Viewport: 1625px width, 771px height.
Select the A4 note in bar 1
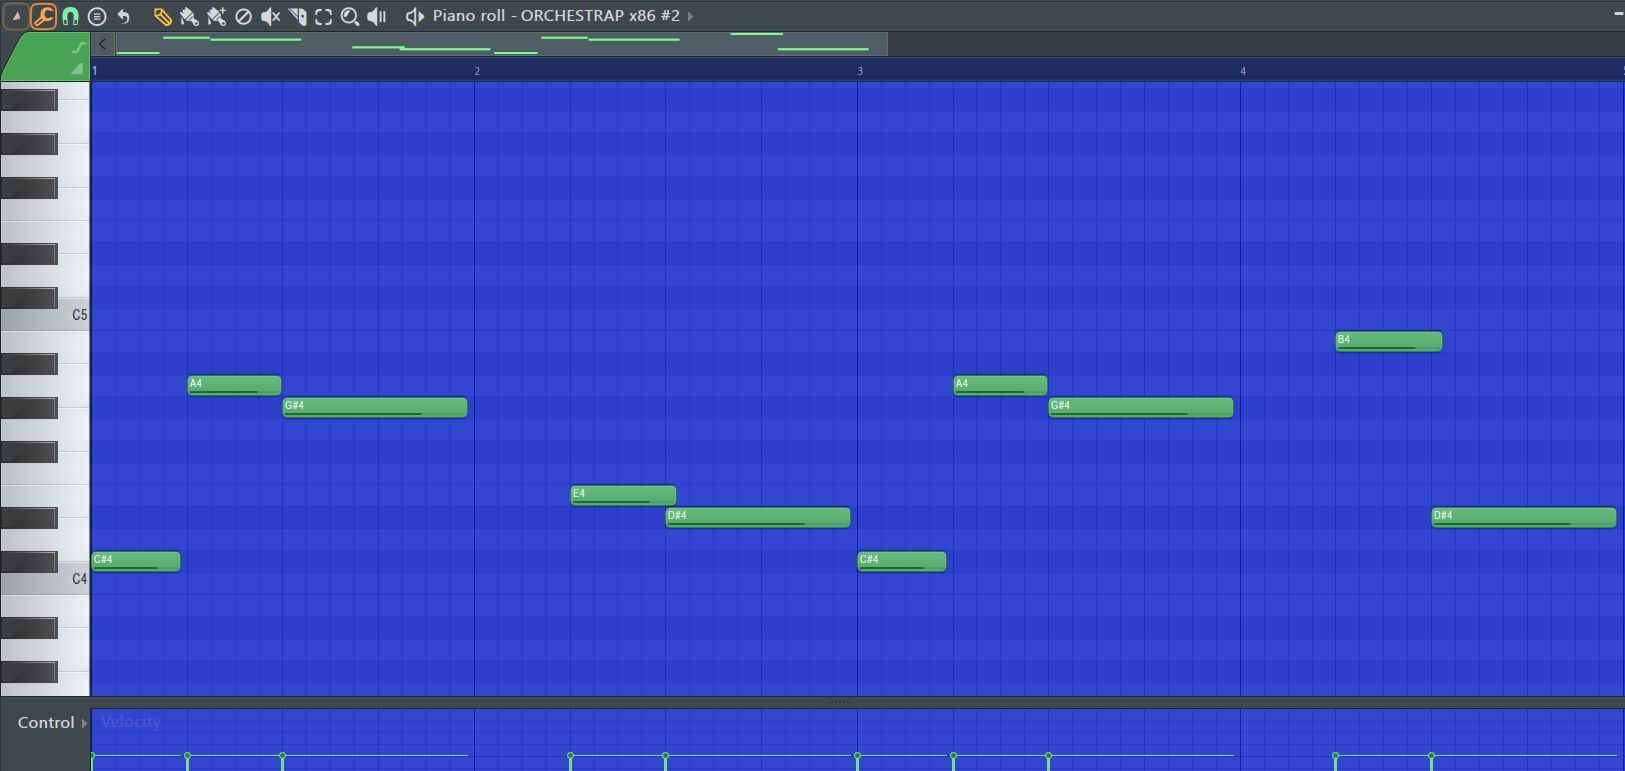pos(235,385)
